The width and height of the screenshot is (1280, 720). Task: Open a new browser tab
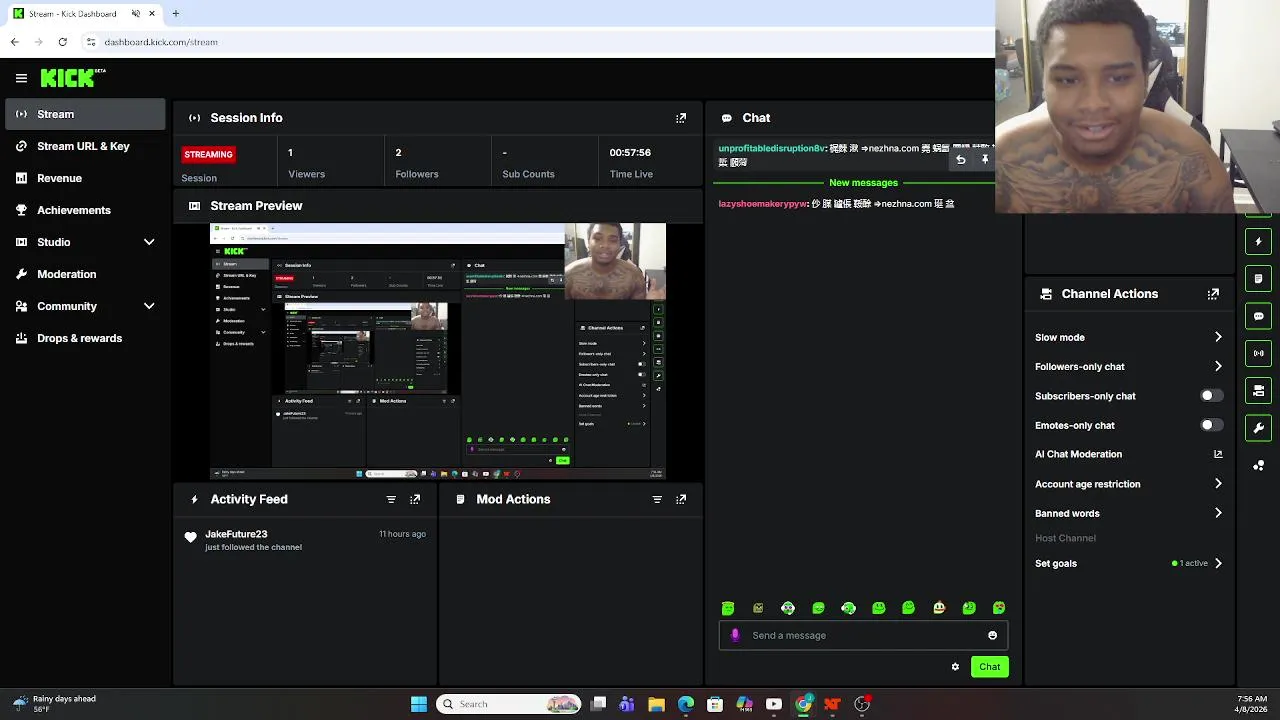click(x=175, y=14)
